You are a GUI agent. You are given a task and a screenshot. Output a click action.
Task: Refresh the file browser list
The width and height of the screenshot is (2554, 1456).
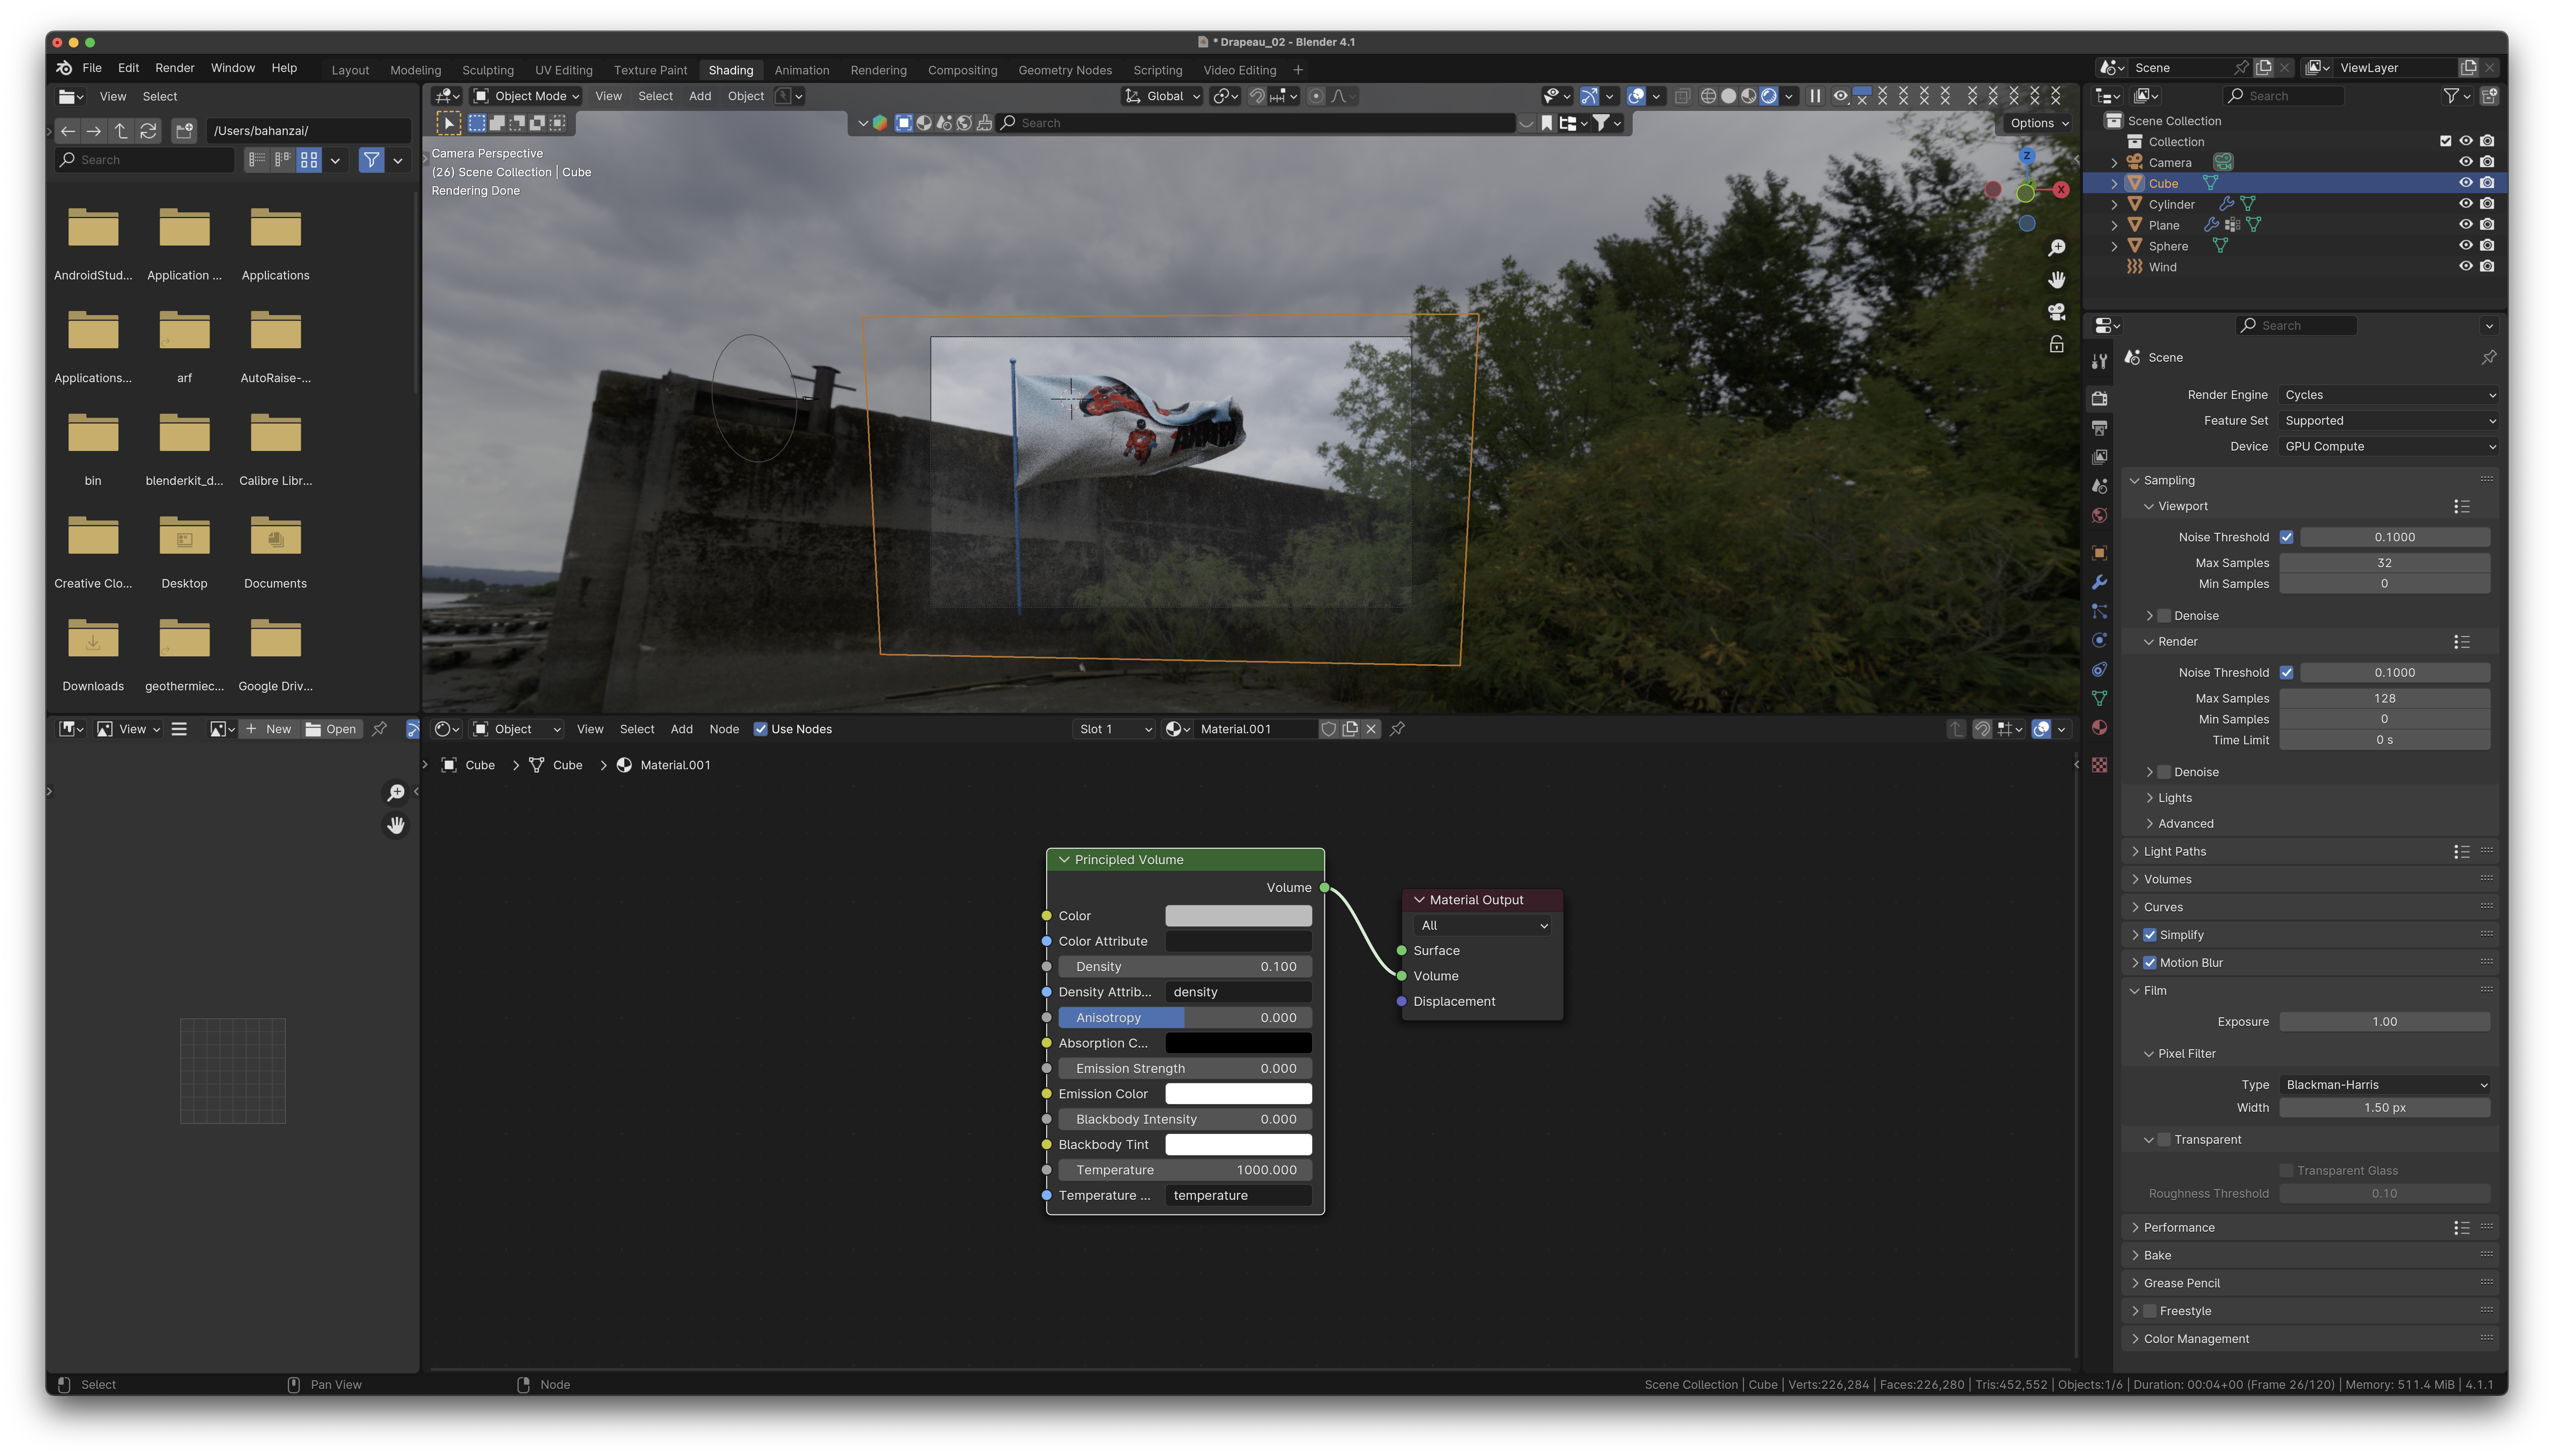[148, 131]
